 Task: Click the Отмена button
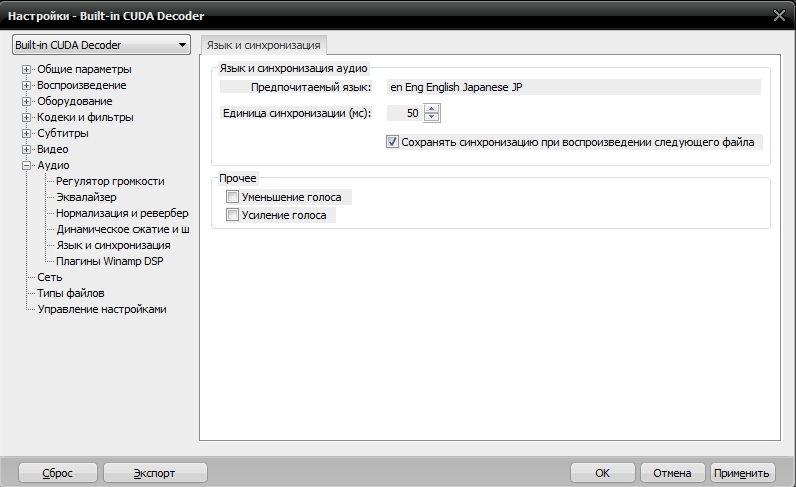coord(672,473)
